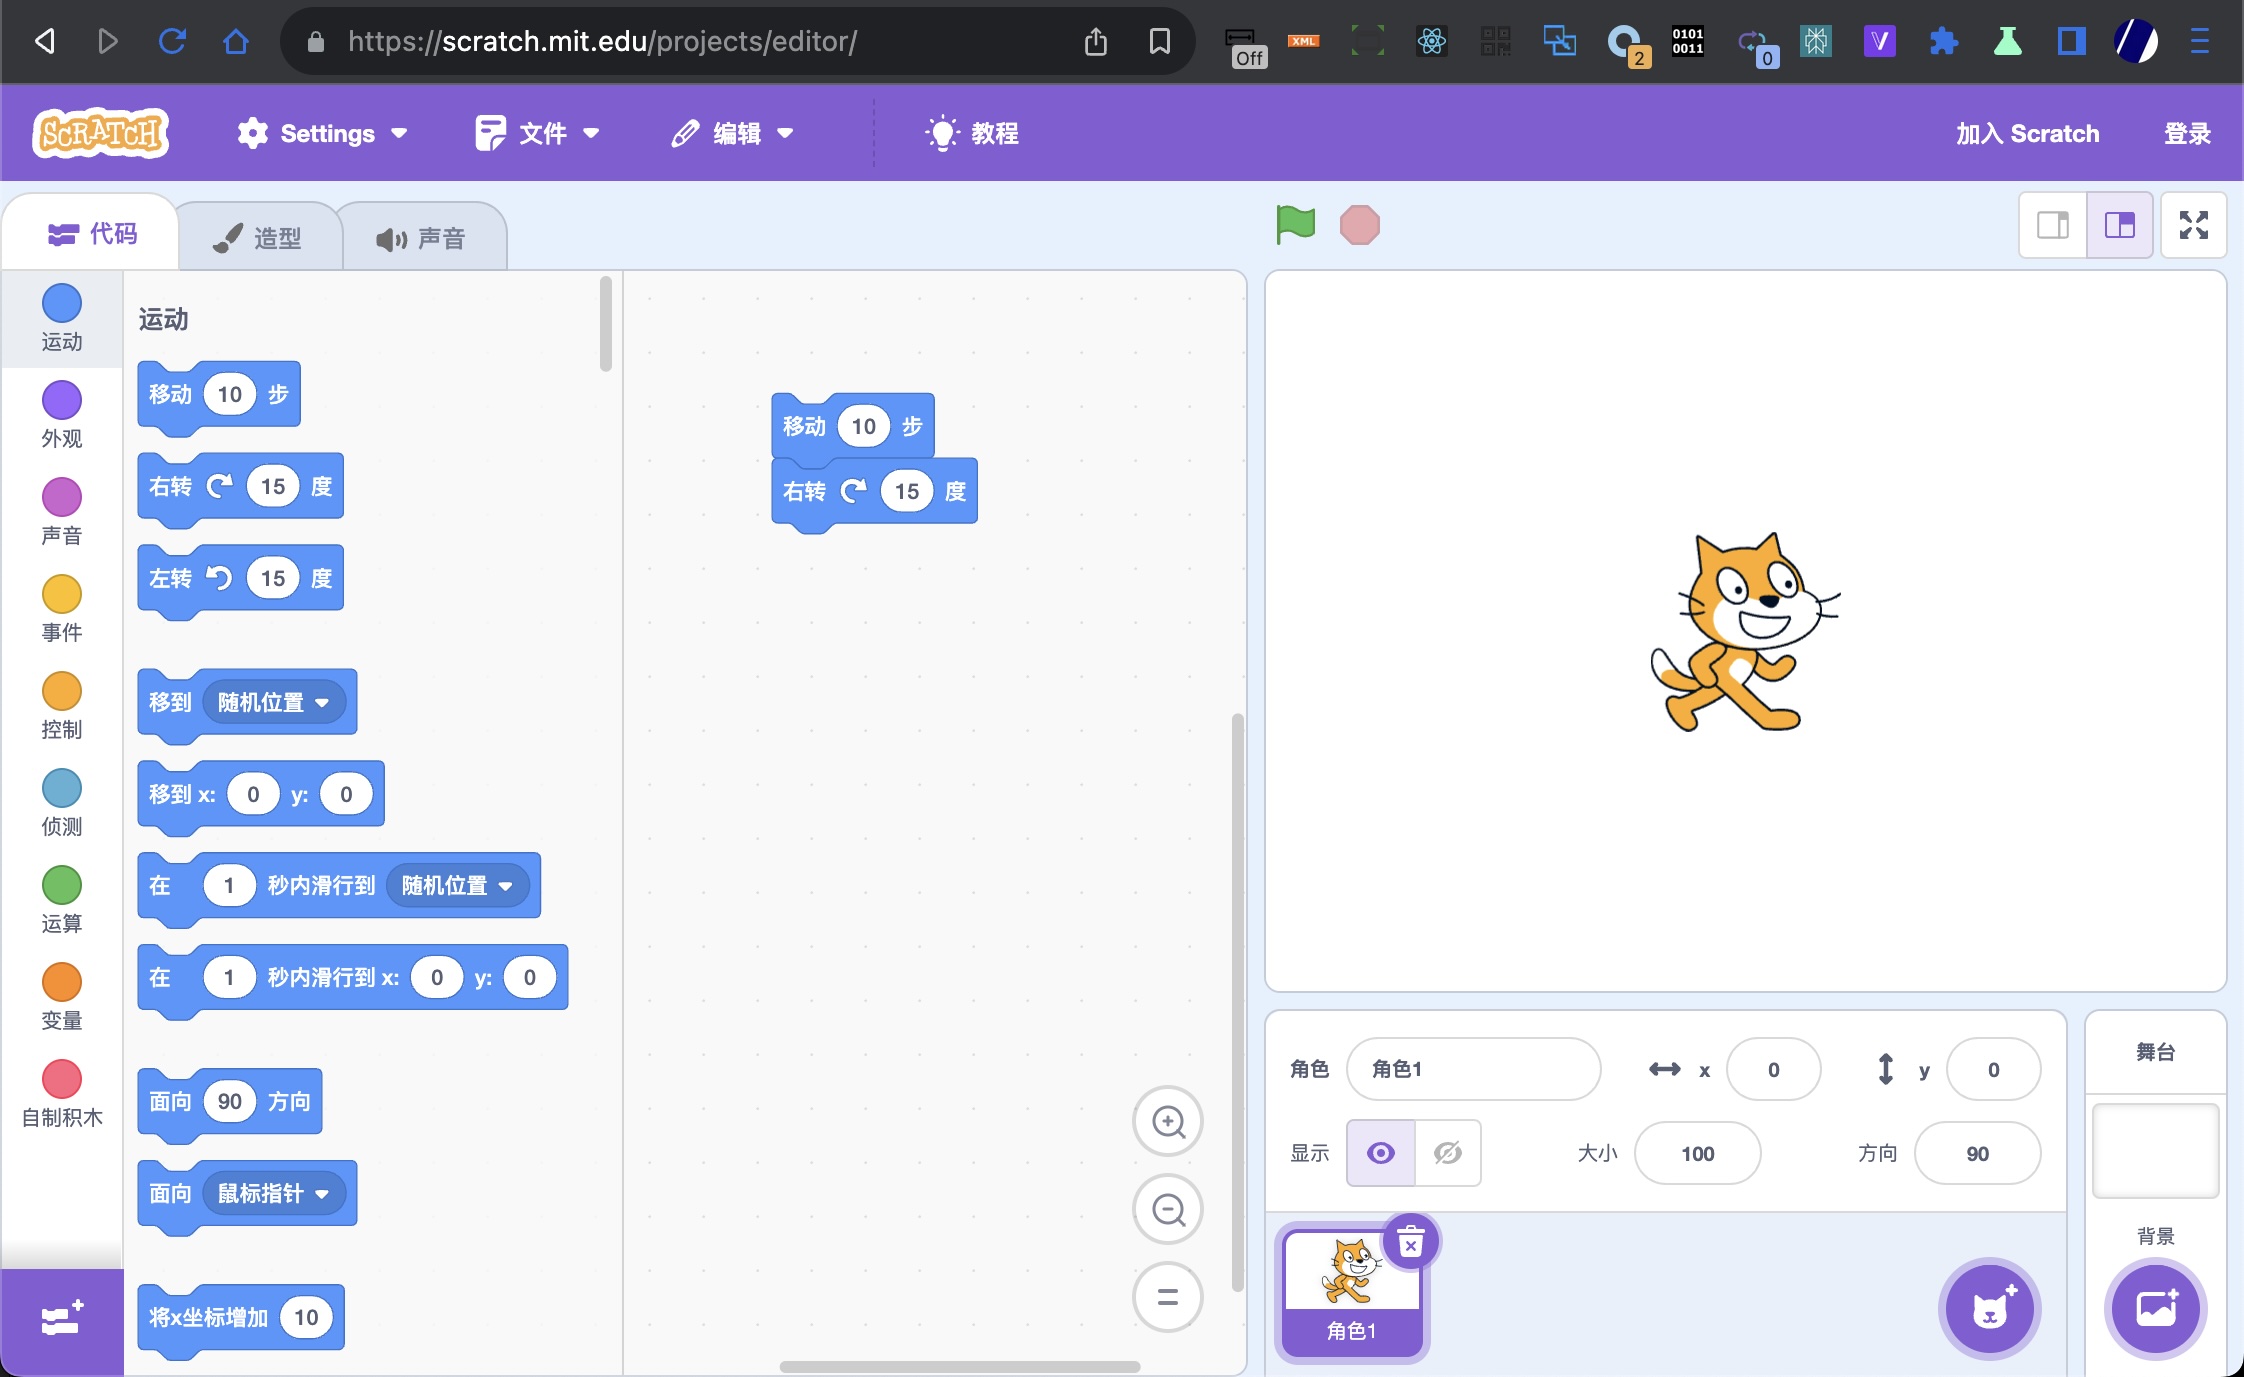Click the red stop sign button

point(1360,225)
